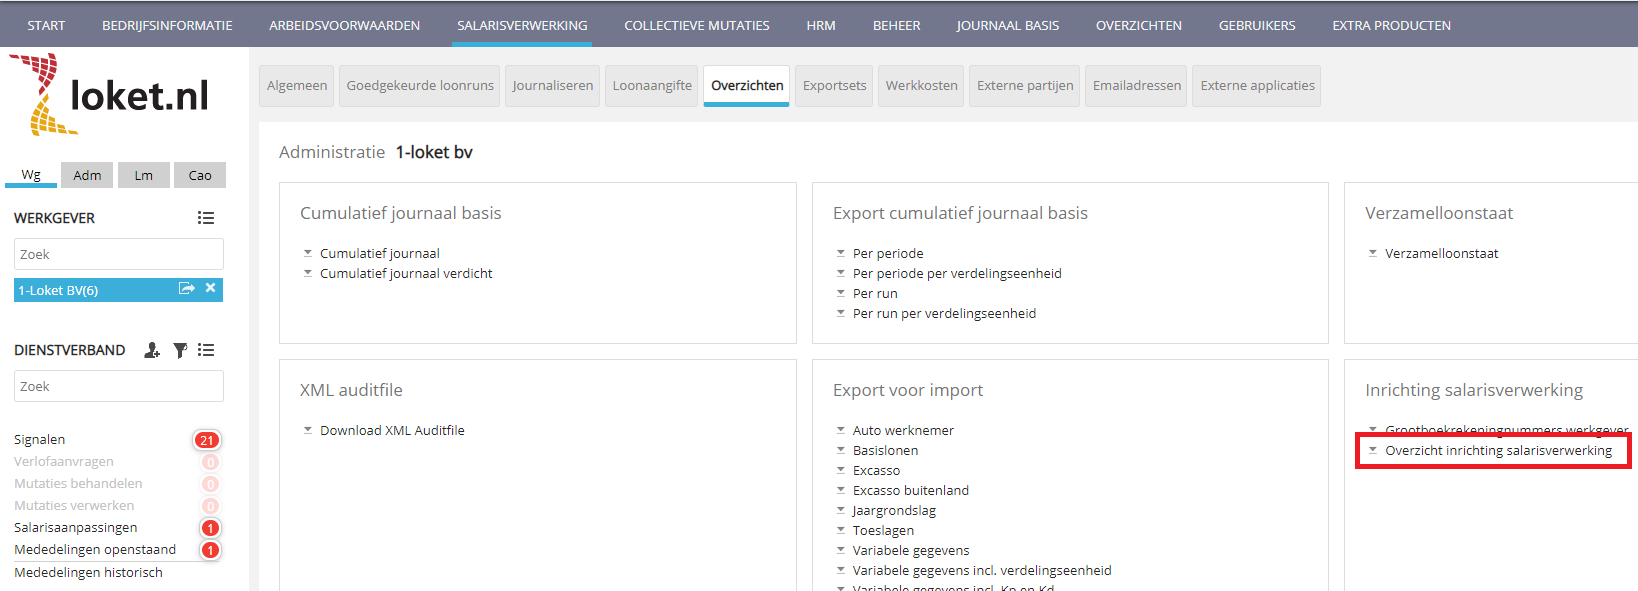Click the add employee icon next to Dienstverband
1638x591 pixels.
click(x=152, y=350)
